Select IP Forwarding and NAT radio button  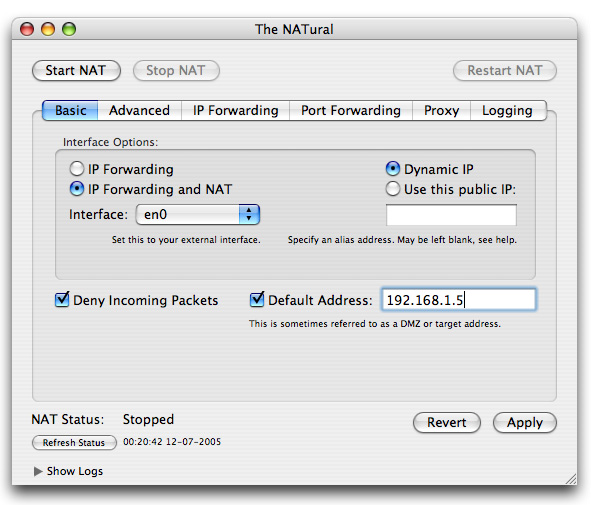pos(77,189)
